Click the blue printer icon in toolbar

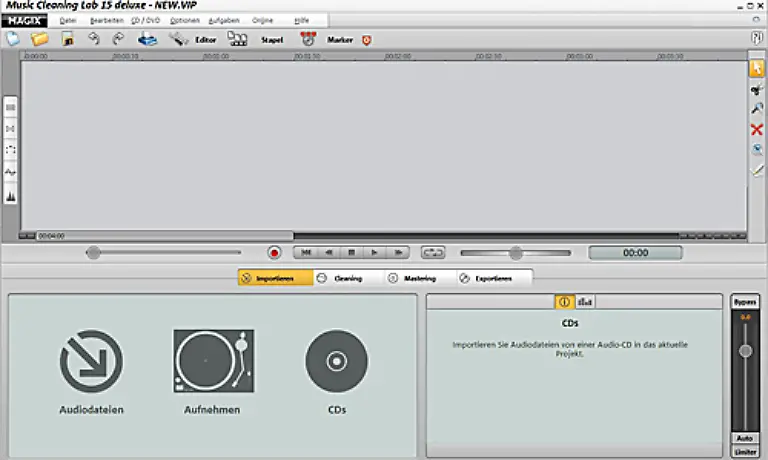click(x=147, y=39)
